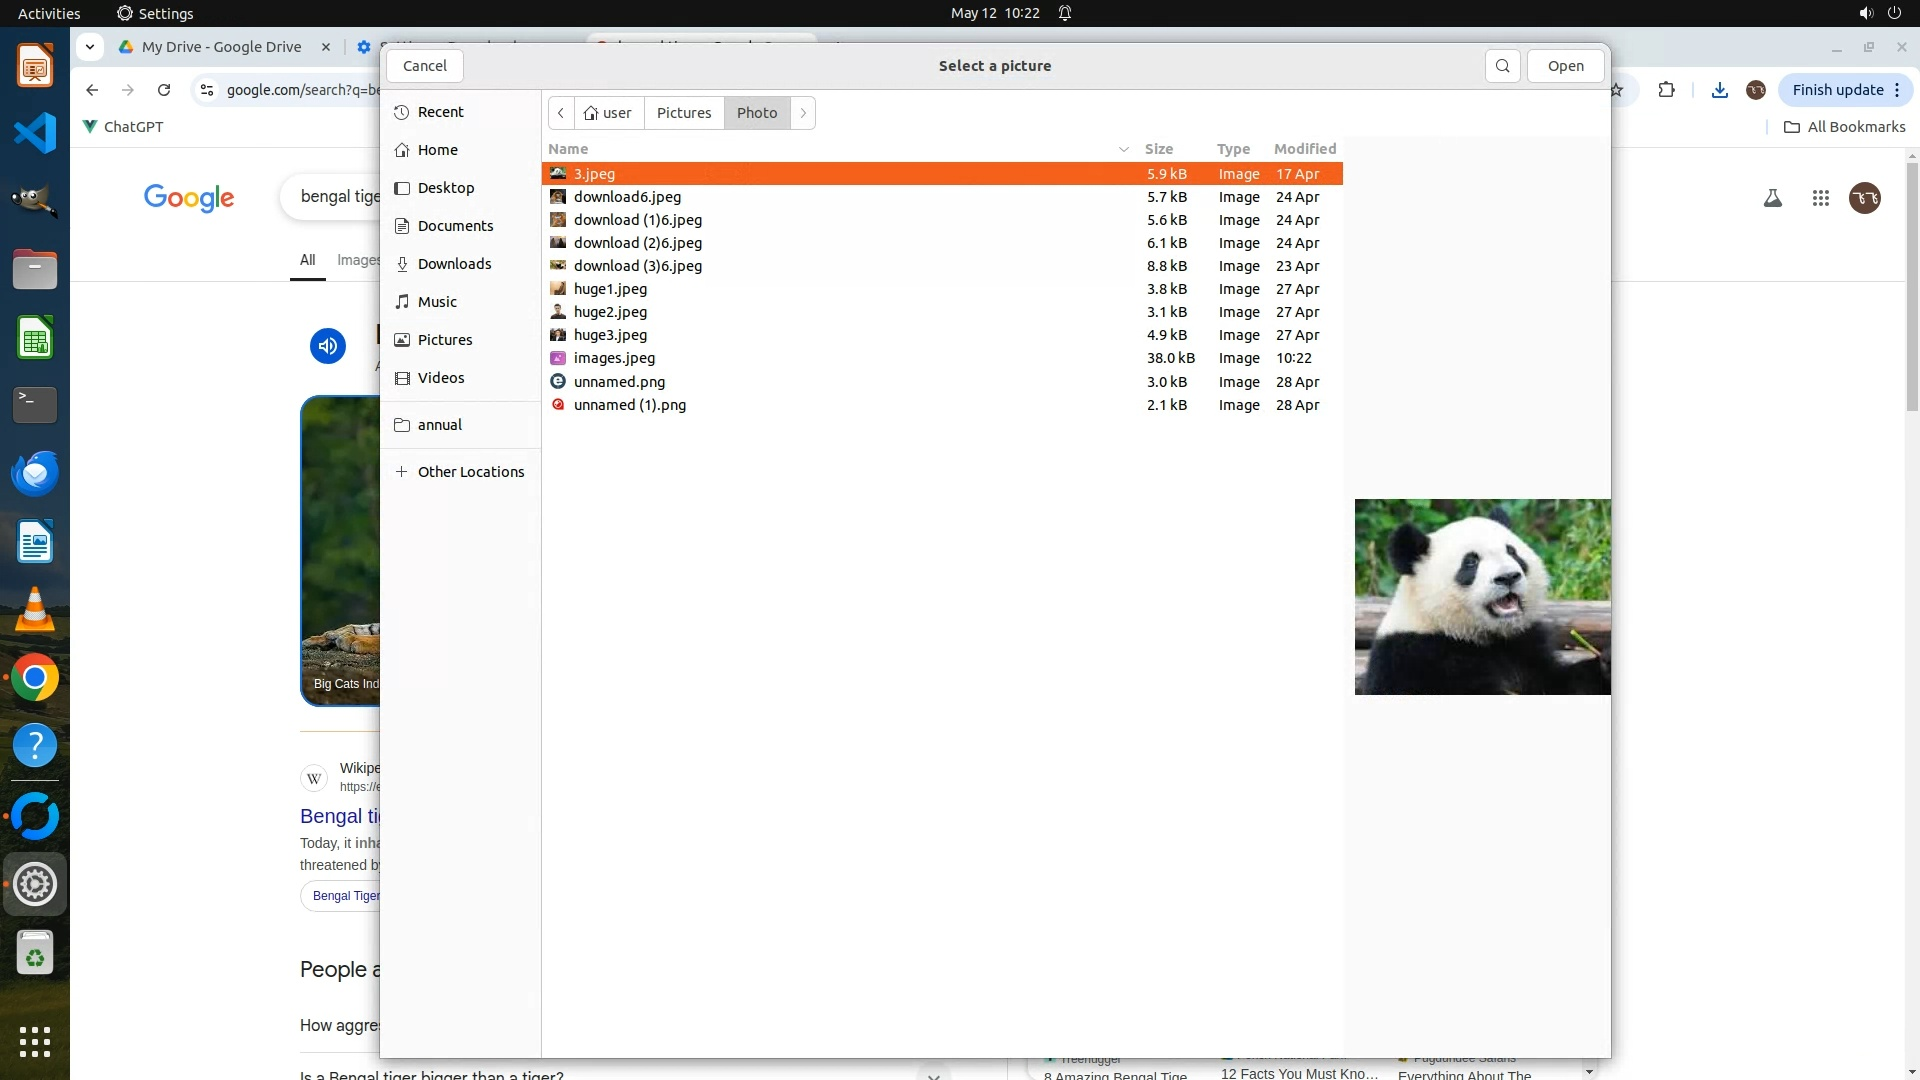Screen dimensions: 1920x1080
Task: Switch to user home in path bar
Action: [x=609, y=113]
